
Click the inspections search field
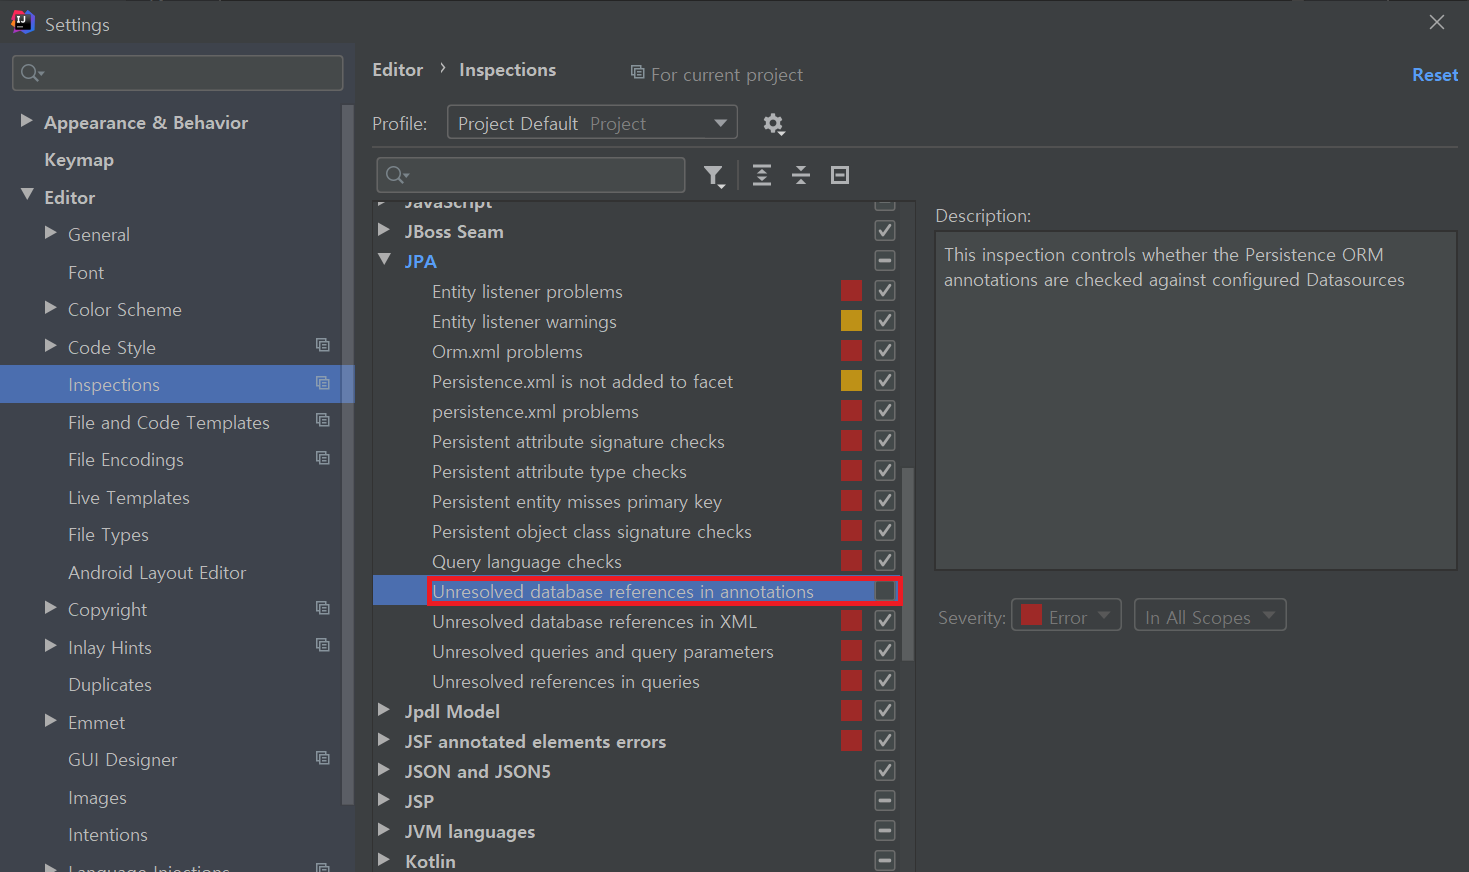click(530, 175)
